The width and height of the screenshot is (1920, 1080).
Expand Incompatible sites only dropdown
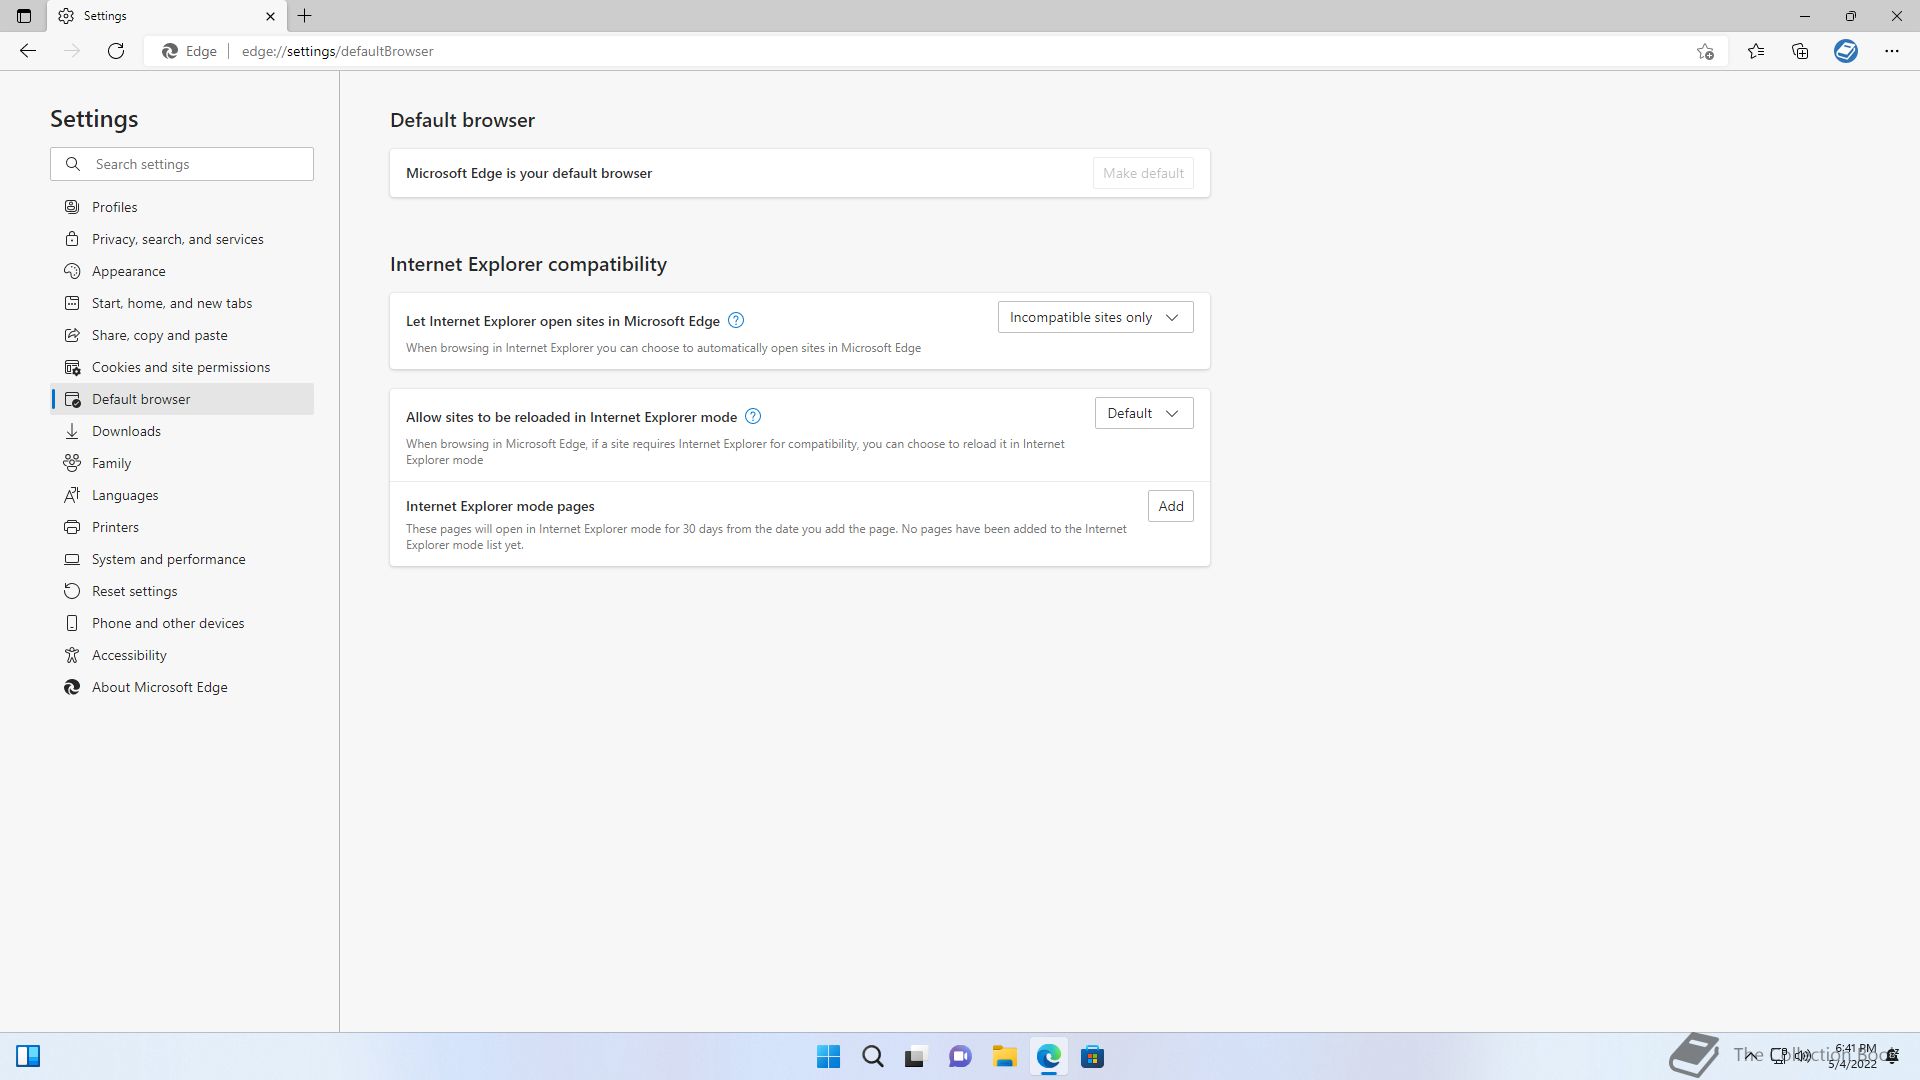[1095, 317]
